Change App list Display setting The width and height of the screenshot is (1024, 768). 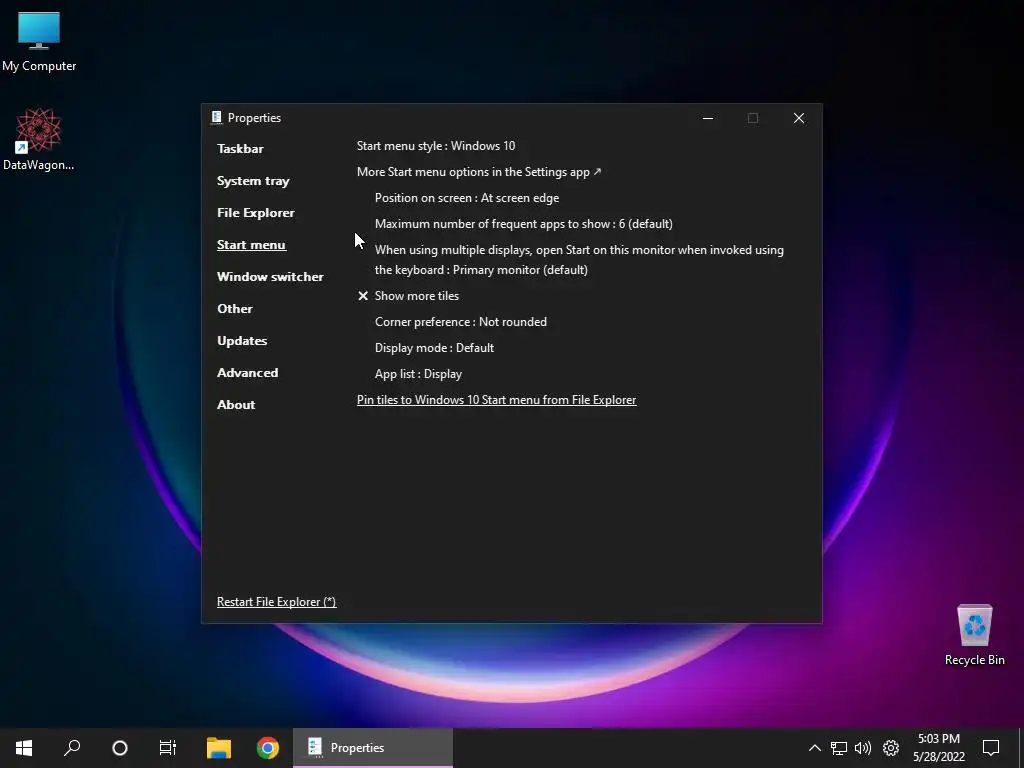419,374
